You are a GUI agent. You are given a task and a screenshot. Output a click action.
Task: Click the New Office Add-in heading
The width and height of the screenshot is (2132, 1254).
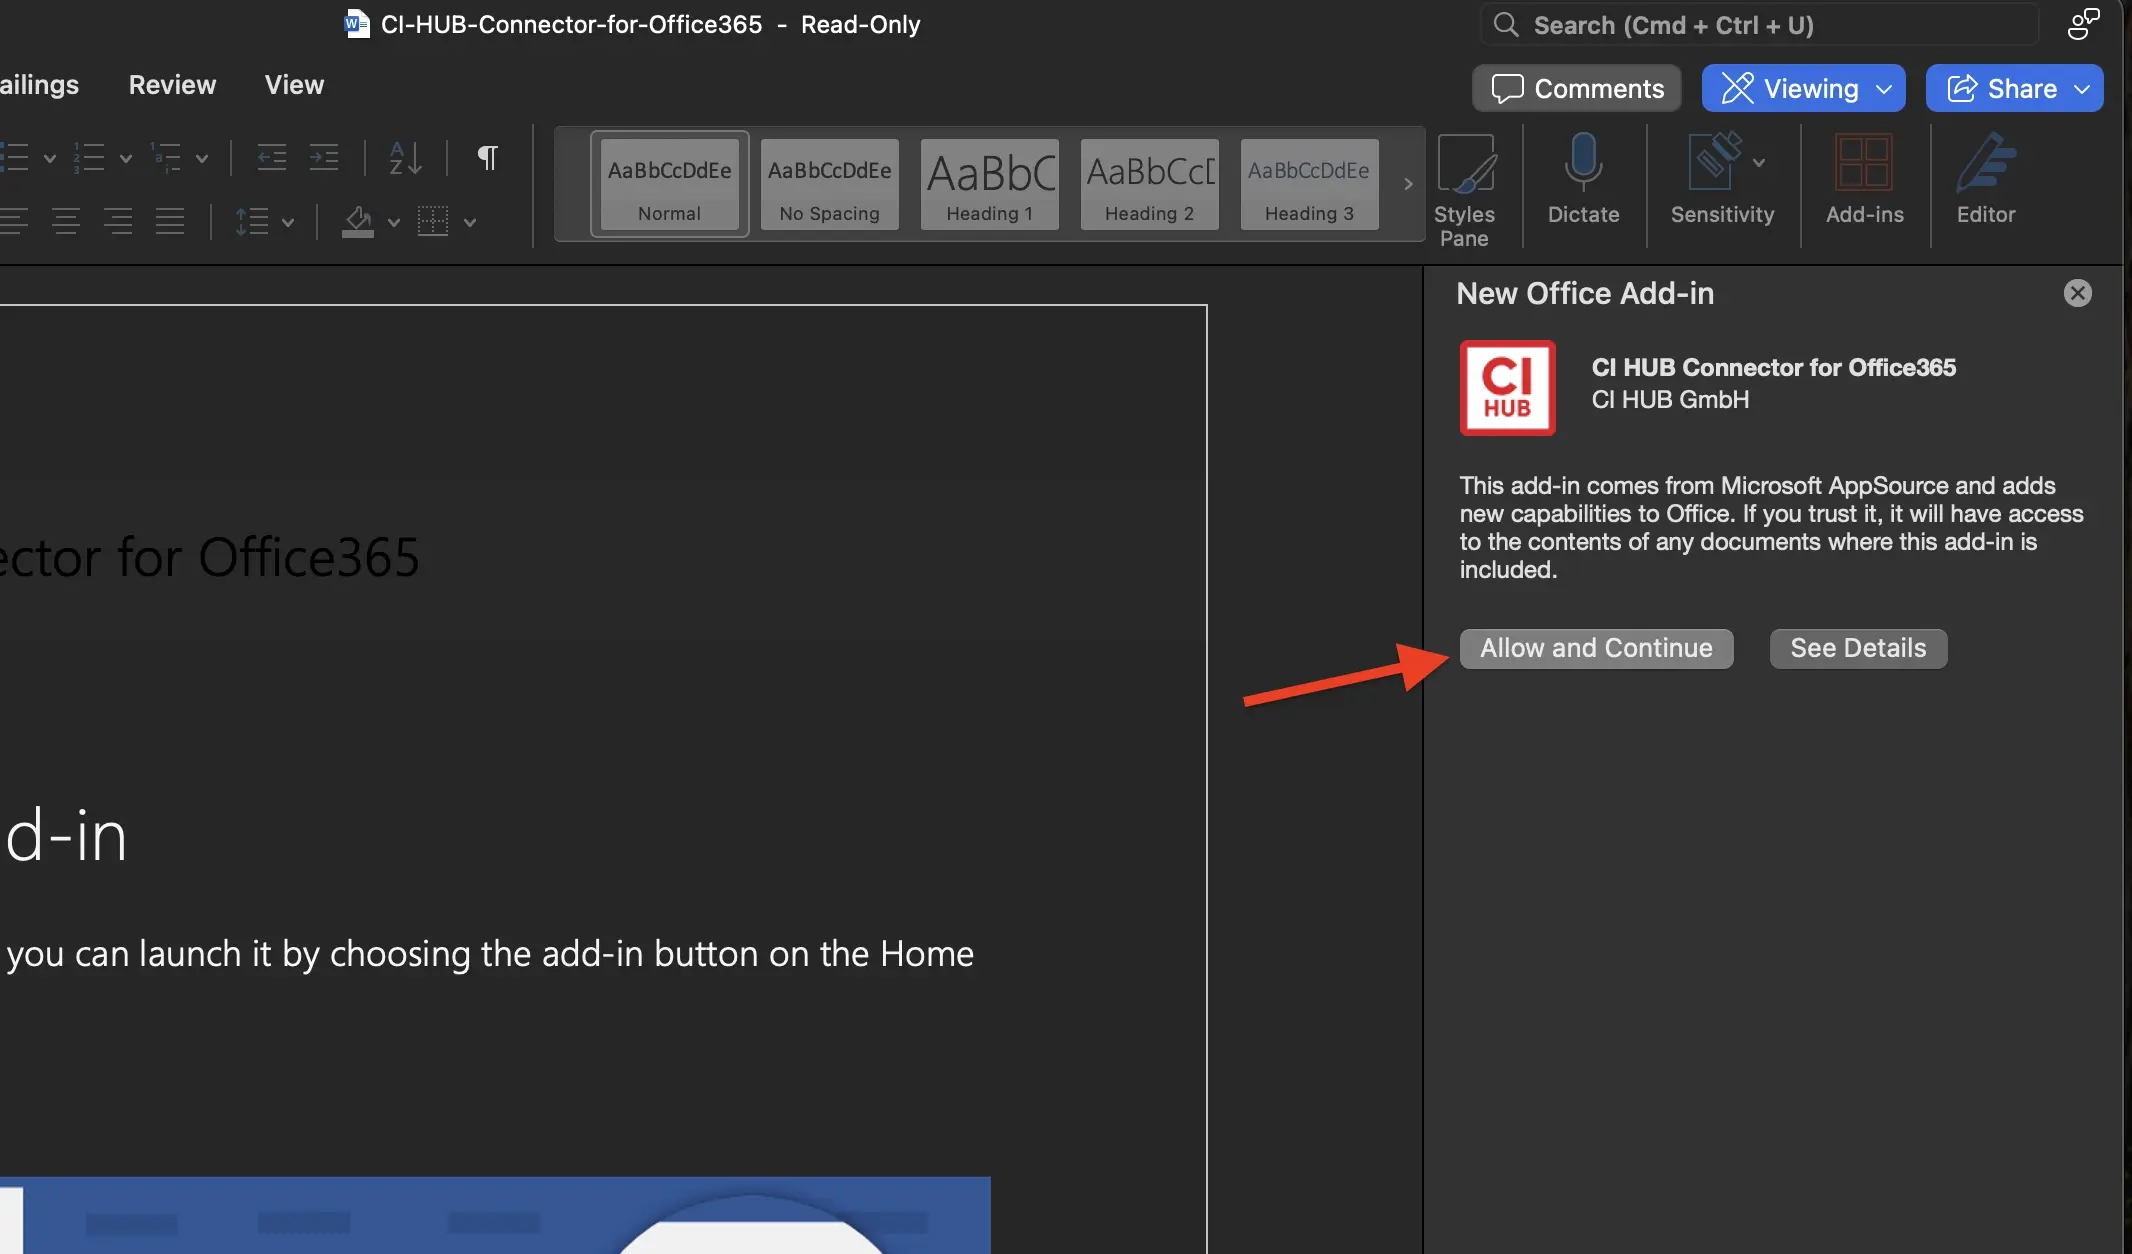click(x=1585, y=293)
